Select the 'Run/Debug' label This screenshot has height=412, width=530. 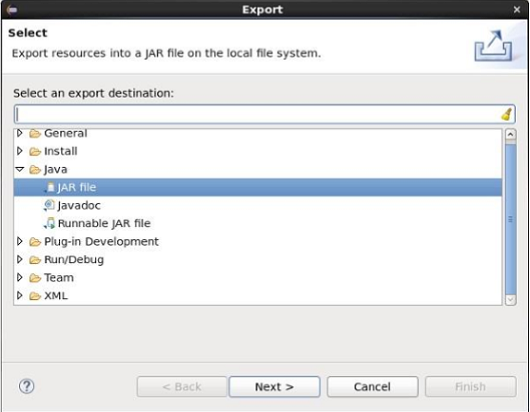click(74, 260)
